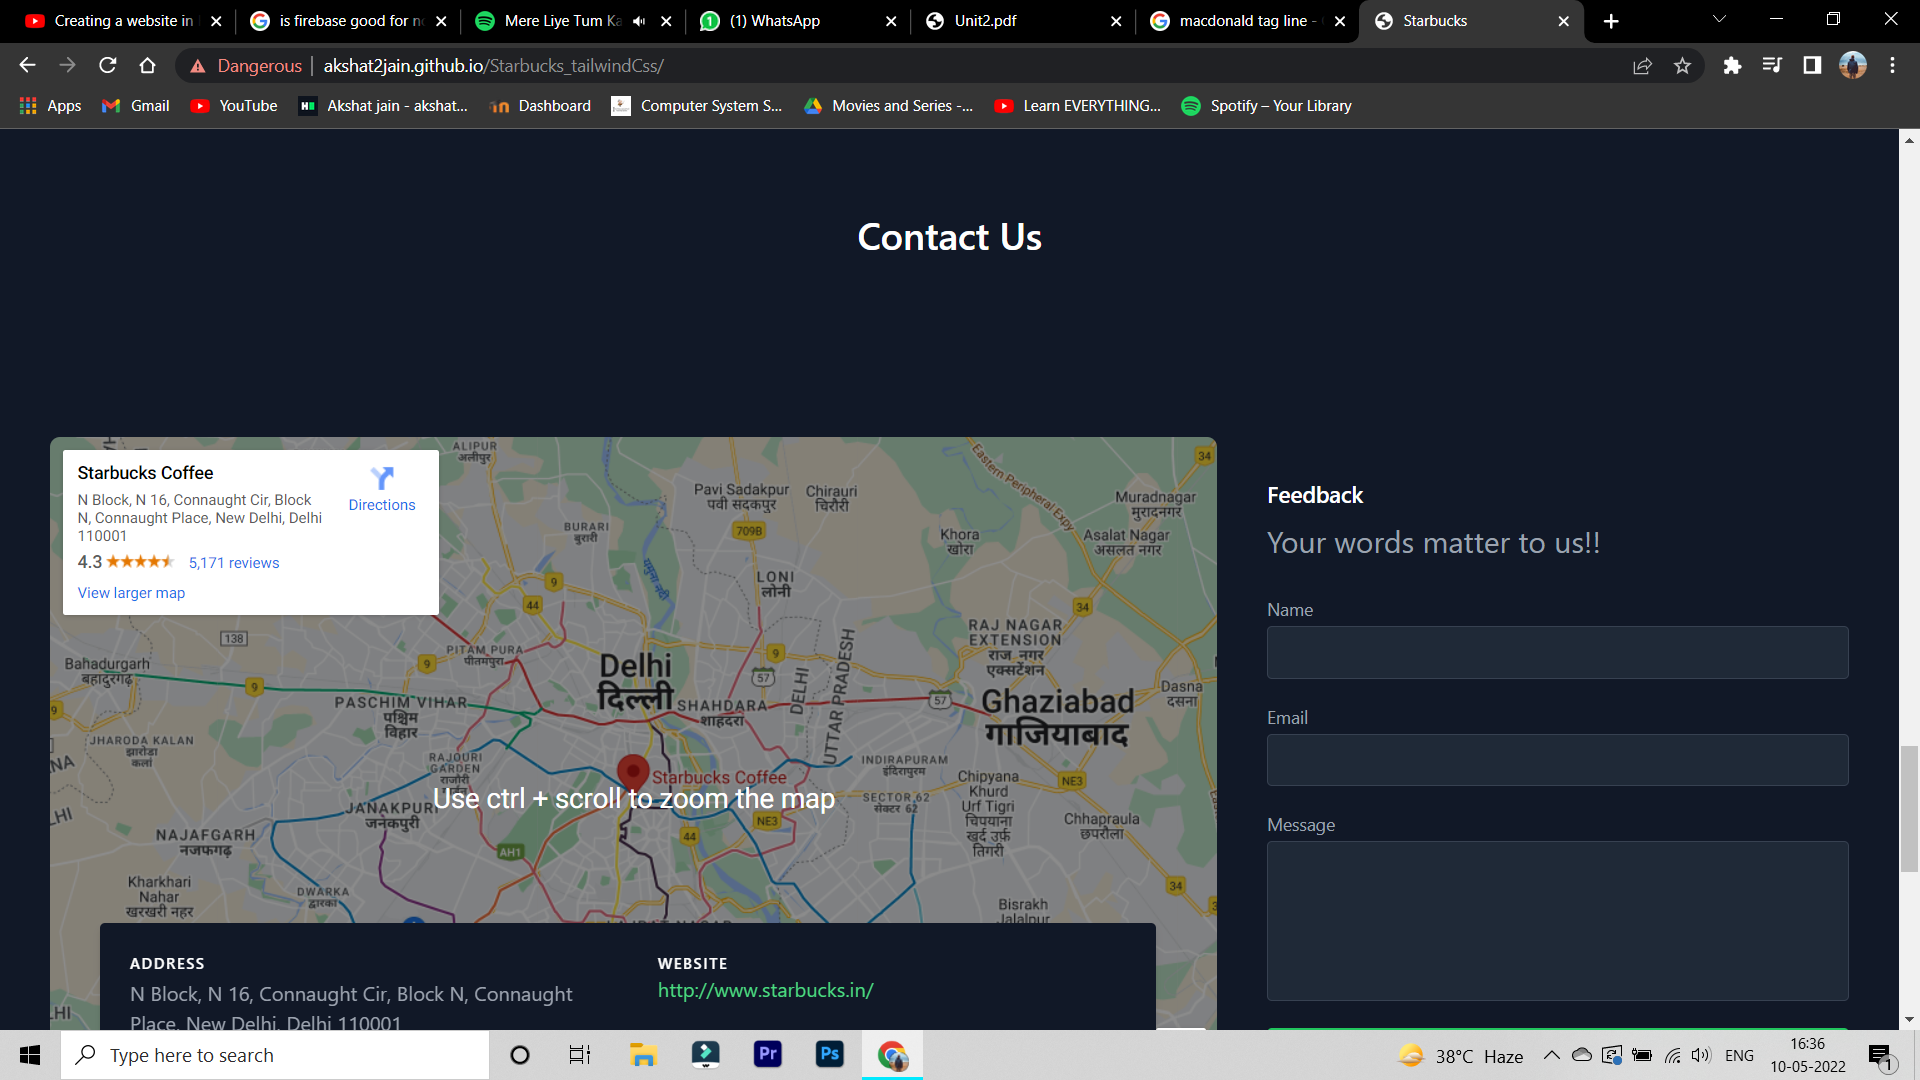Click the View larger map link
The image size is (1920, 1080).
tap(131, 592)
